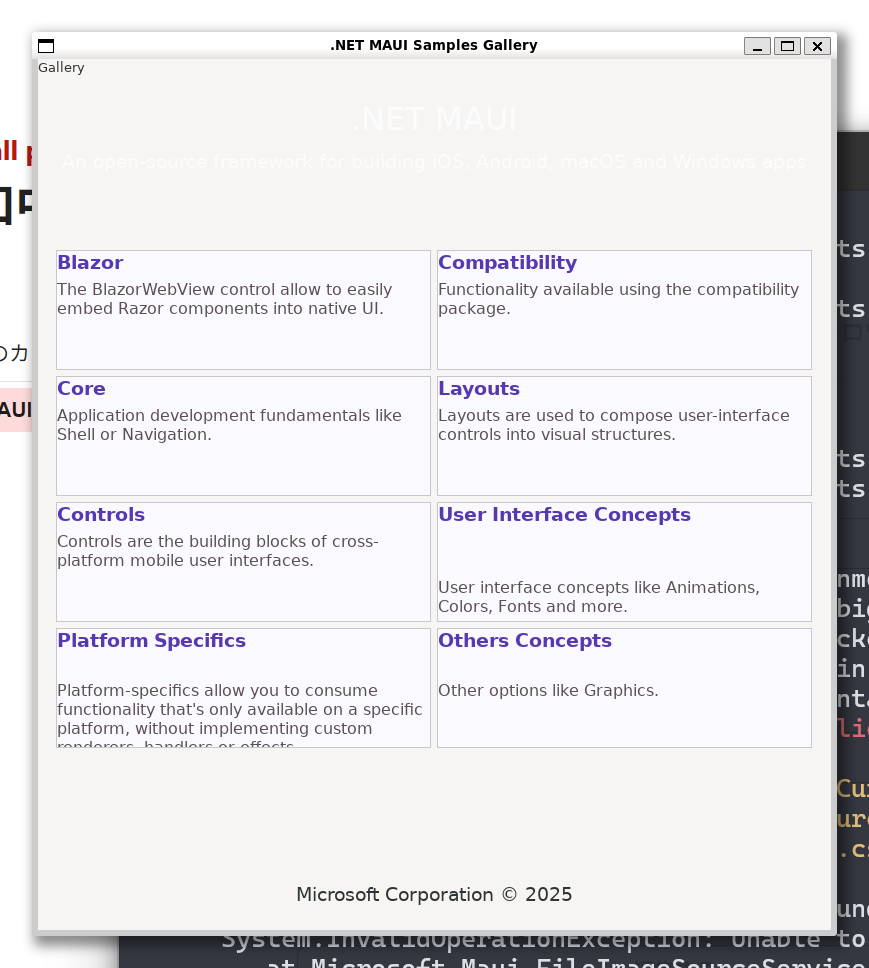869x968 pixels.
Task: Open User Interface Concepts heading
Action: point(564,514)
